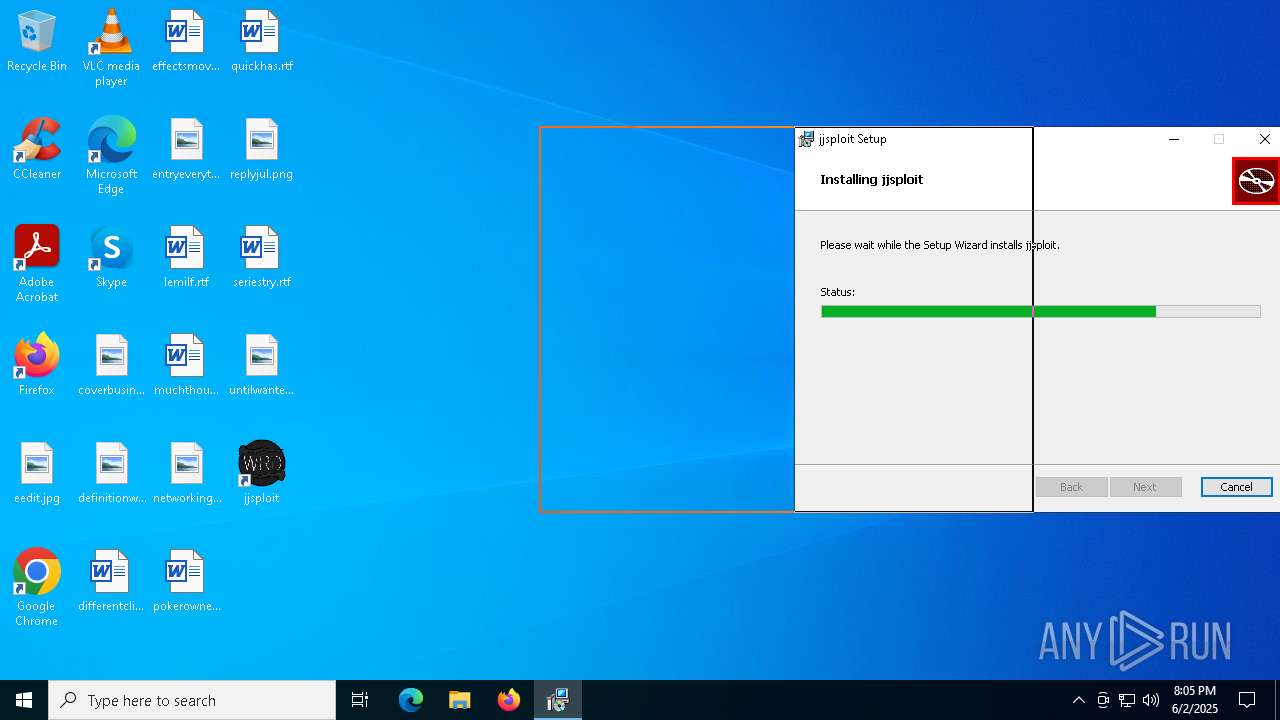
Task: Open Microsoft Edge desktop shortcut
Action: (x=111, y=155)
